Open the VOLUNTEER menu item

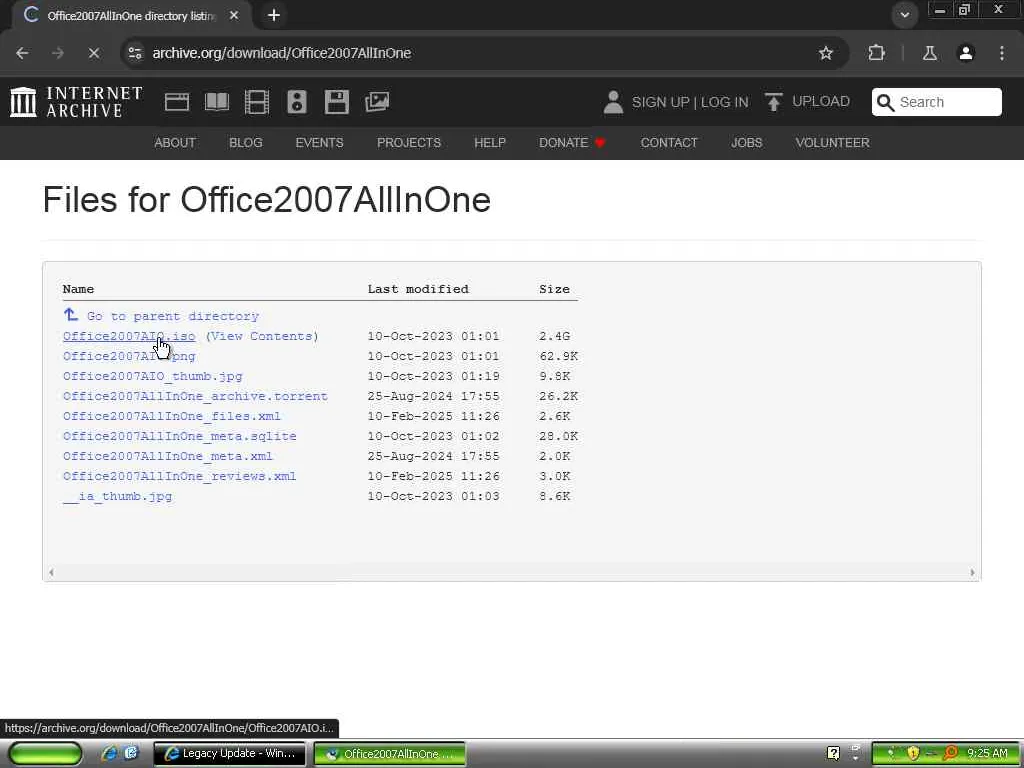832,142
